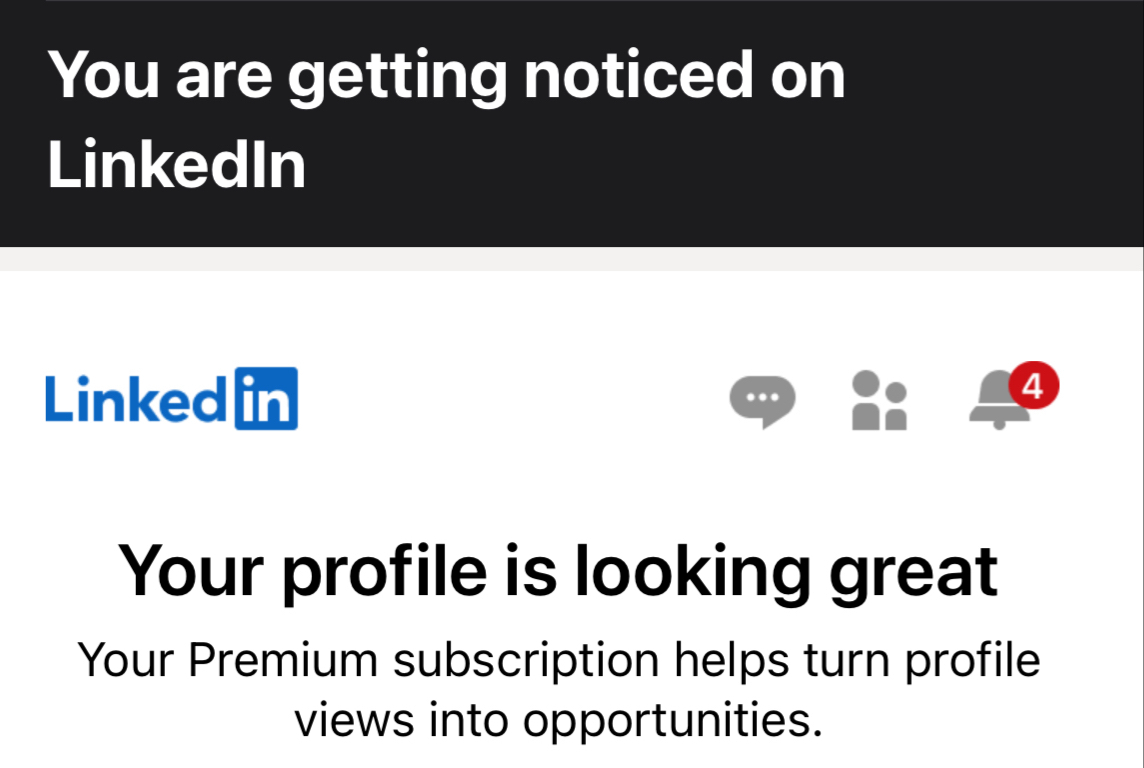Click the "Linked" wordmark text in the logo
The height and width of the screenshot is (768, 1144).
137,399
